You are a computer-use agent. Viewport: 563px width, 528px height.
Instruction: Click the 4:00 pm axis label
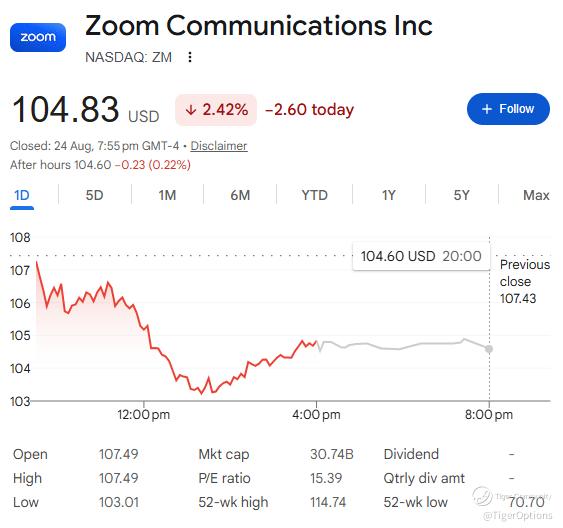tap(316, 415)
